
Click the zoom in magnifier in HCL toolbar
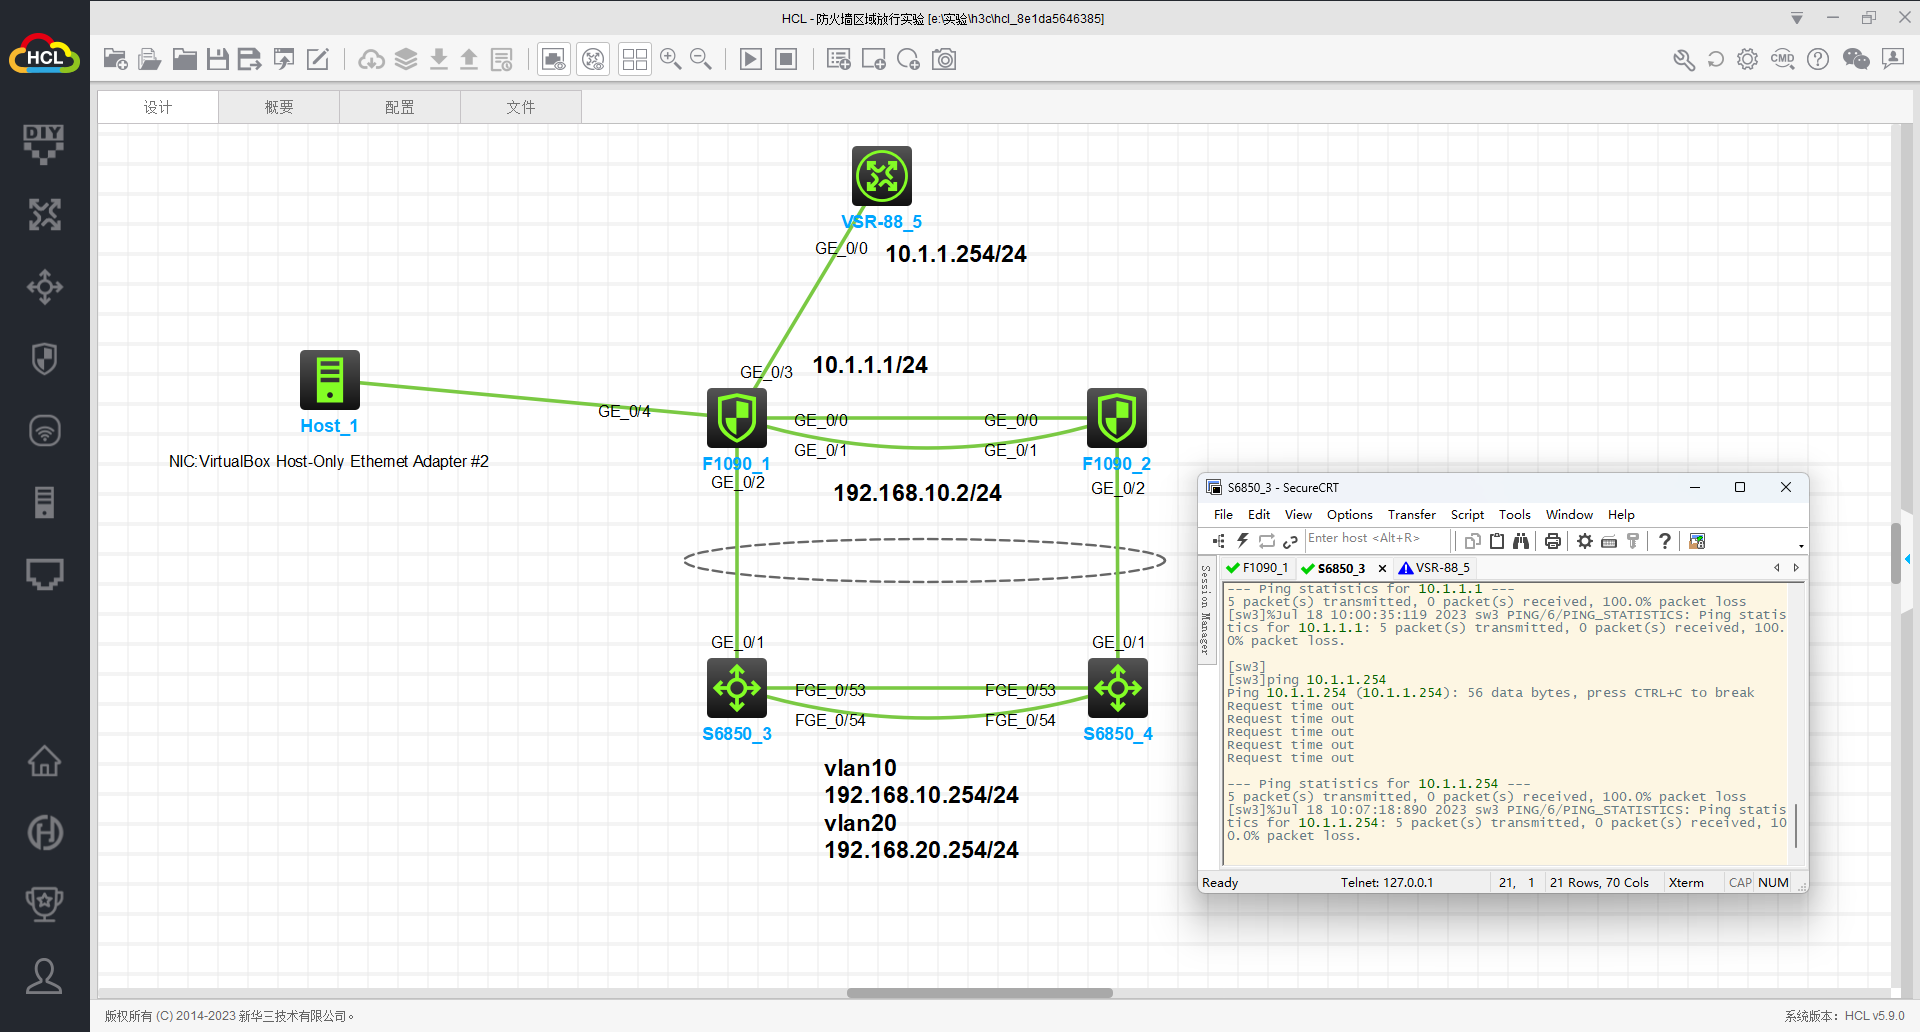[x=670, y=59]
